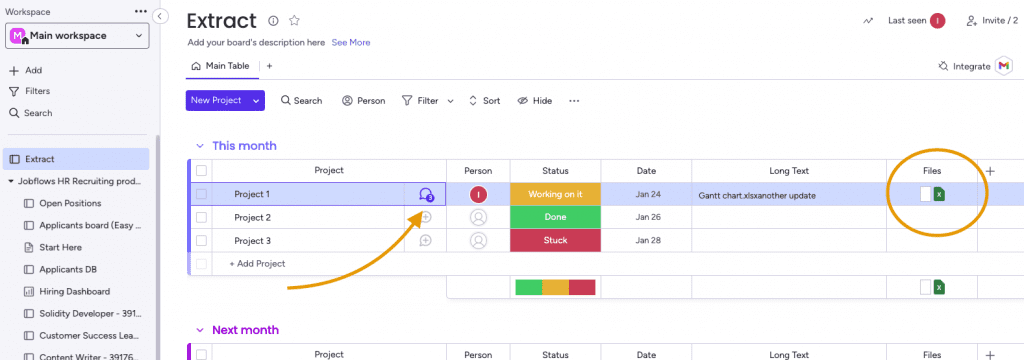Image resolution: width=1024 pixels, height=360 pixels.
Task: Open the New Project dropdown arrow
Action: (257, 101)
